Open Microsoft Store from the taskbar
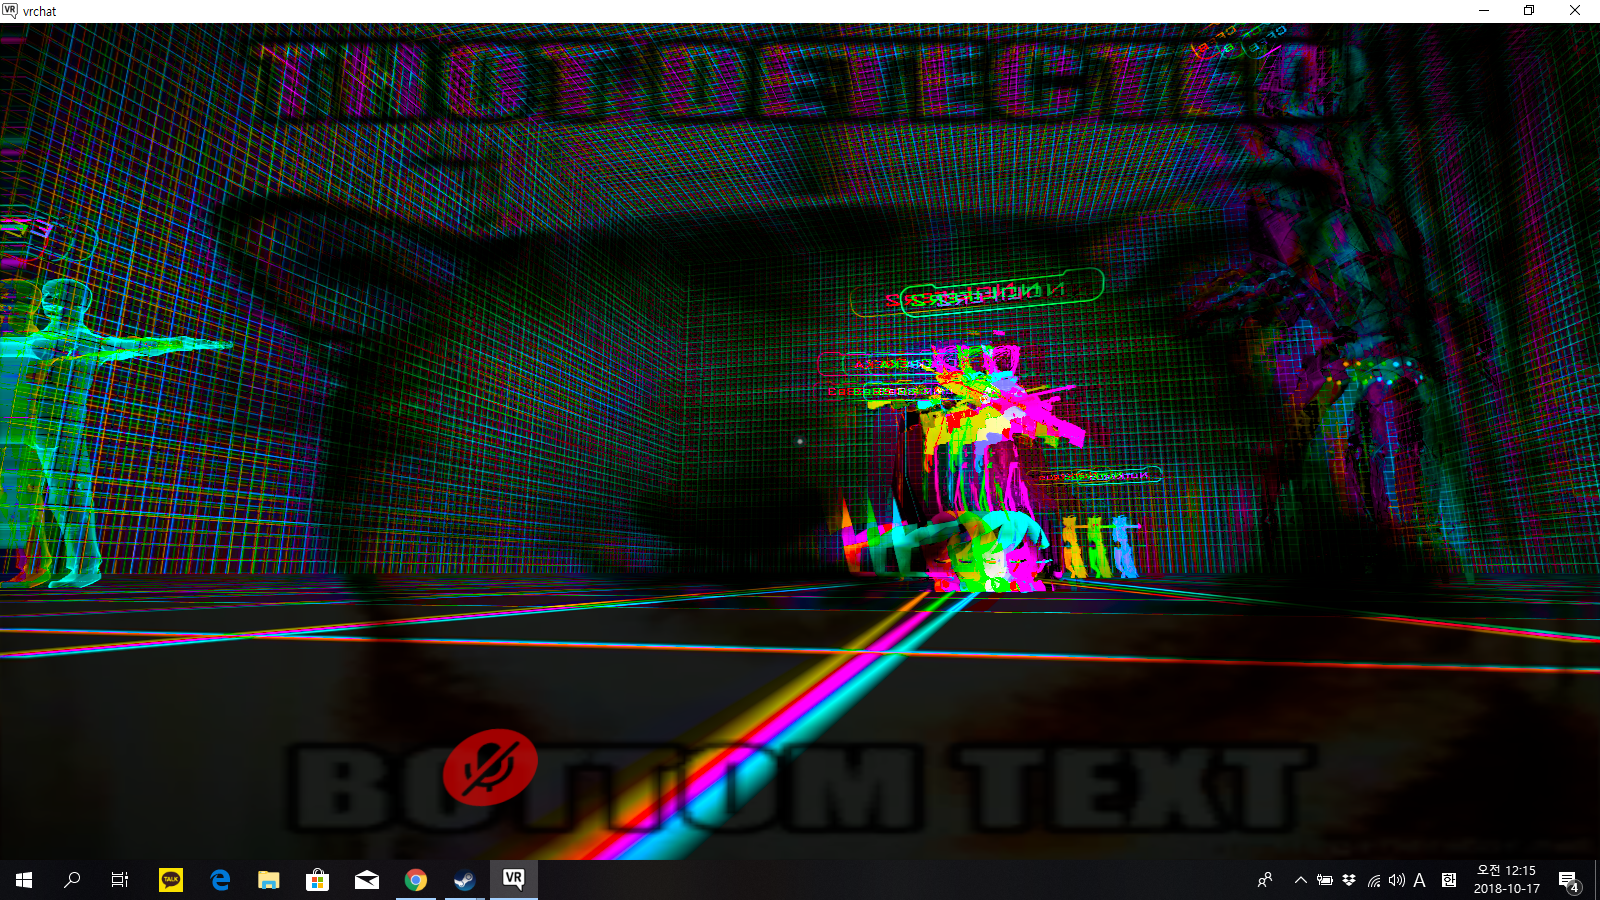1600x900 pixels. 318,880
